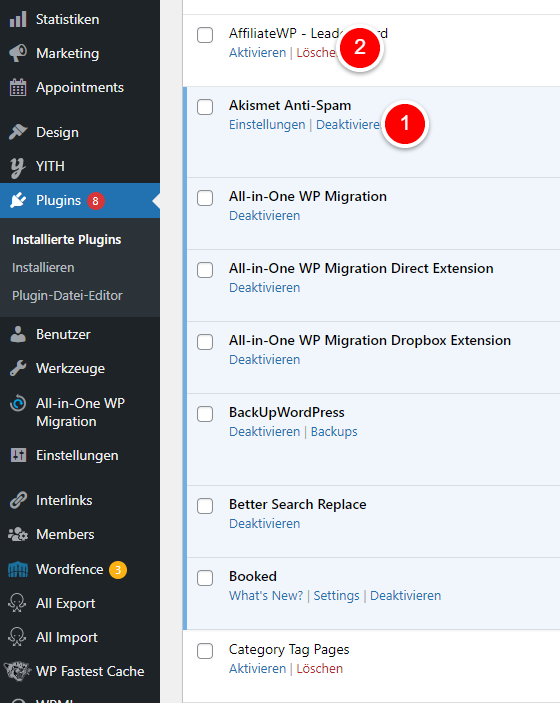The width and height of the screenshot is (560, 703).
Task: Tick the AffiliateWP - Leaderboard checkbox
Action: pos(205,35)
